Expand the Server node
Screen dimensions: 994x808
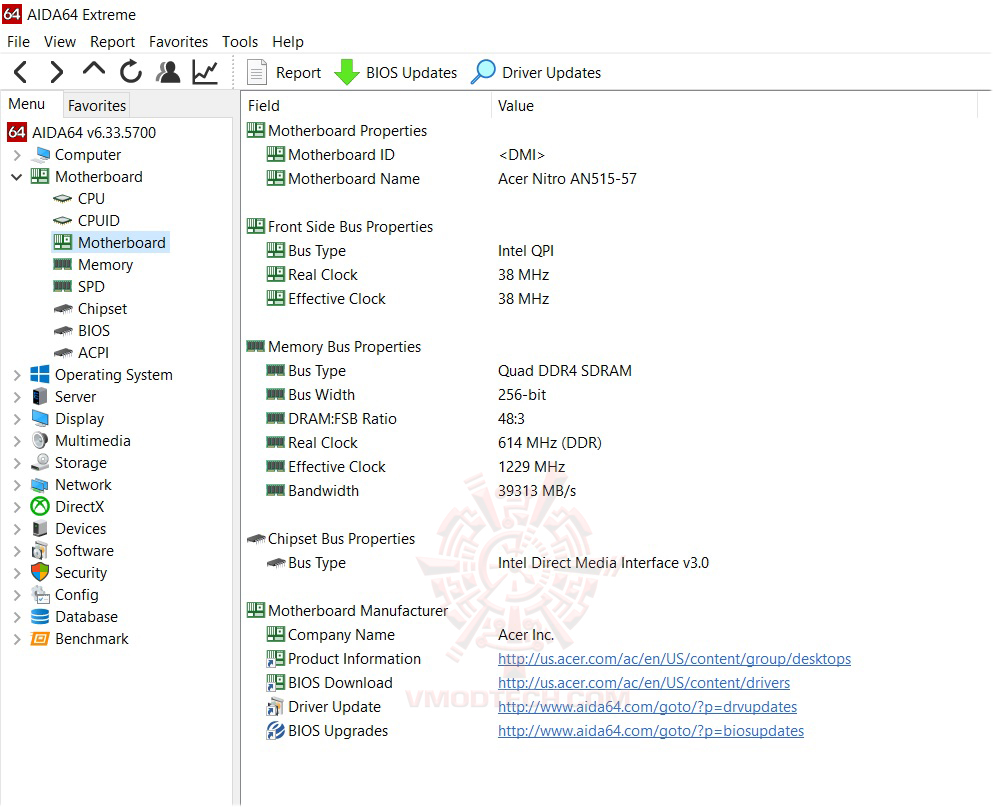17,397
